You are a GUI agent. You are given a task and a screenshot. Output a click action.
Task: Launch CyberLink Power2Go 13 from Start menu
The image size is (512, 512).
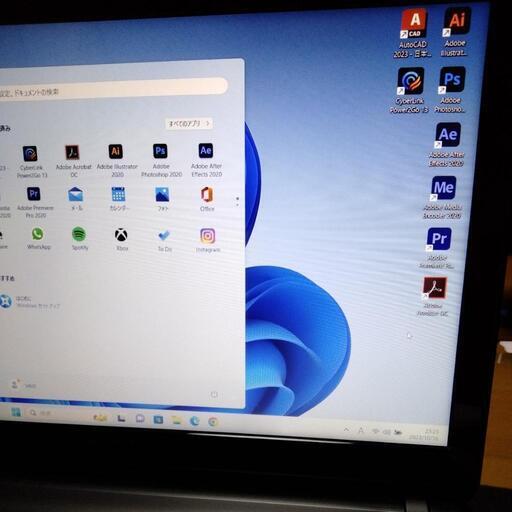[31, 161]
